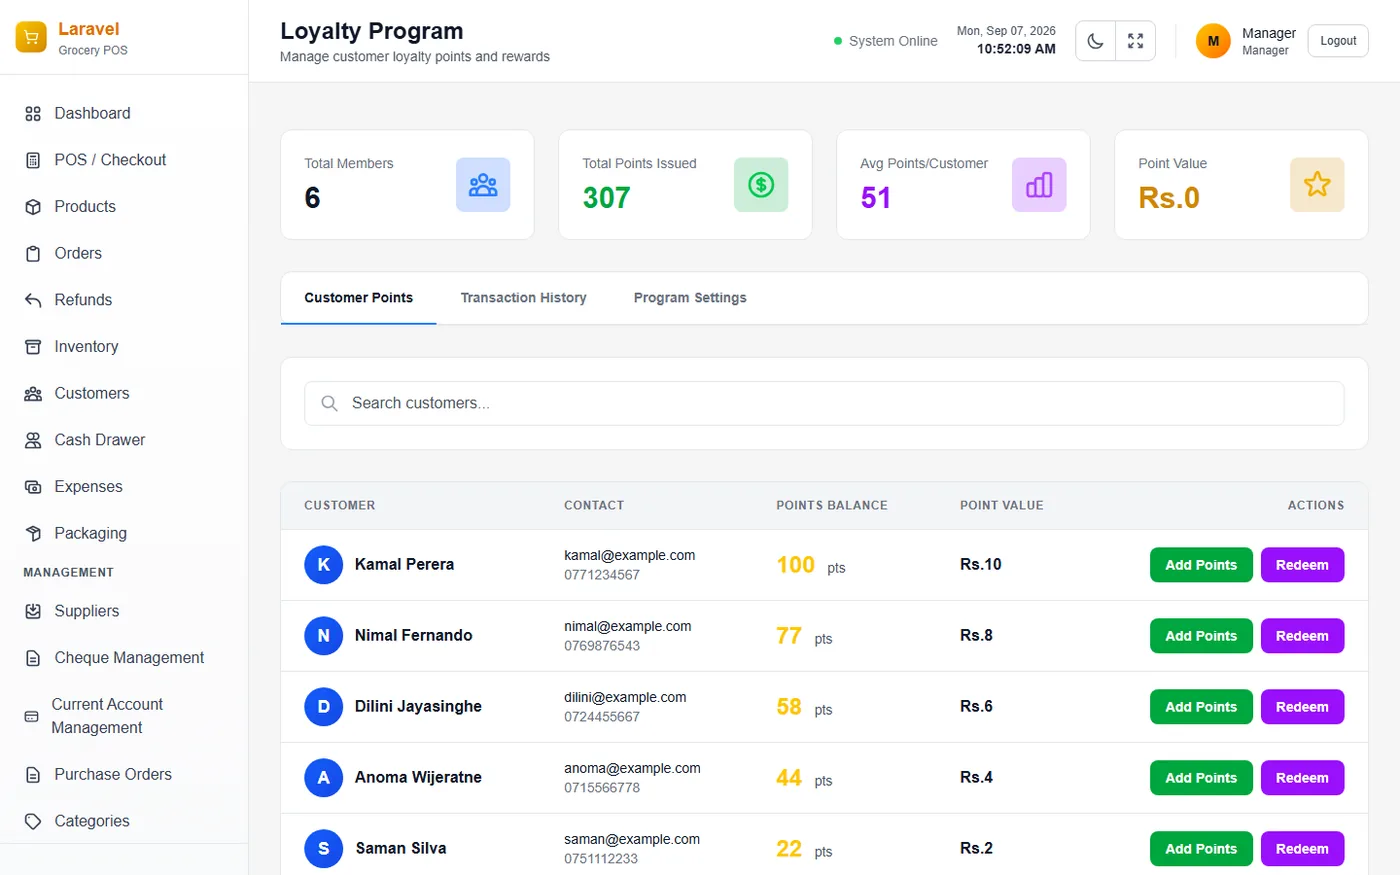
Task: Click the Nimal Fernando customer name
Action: click(x=413, y=636)
